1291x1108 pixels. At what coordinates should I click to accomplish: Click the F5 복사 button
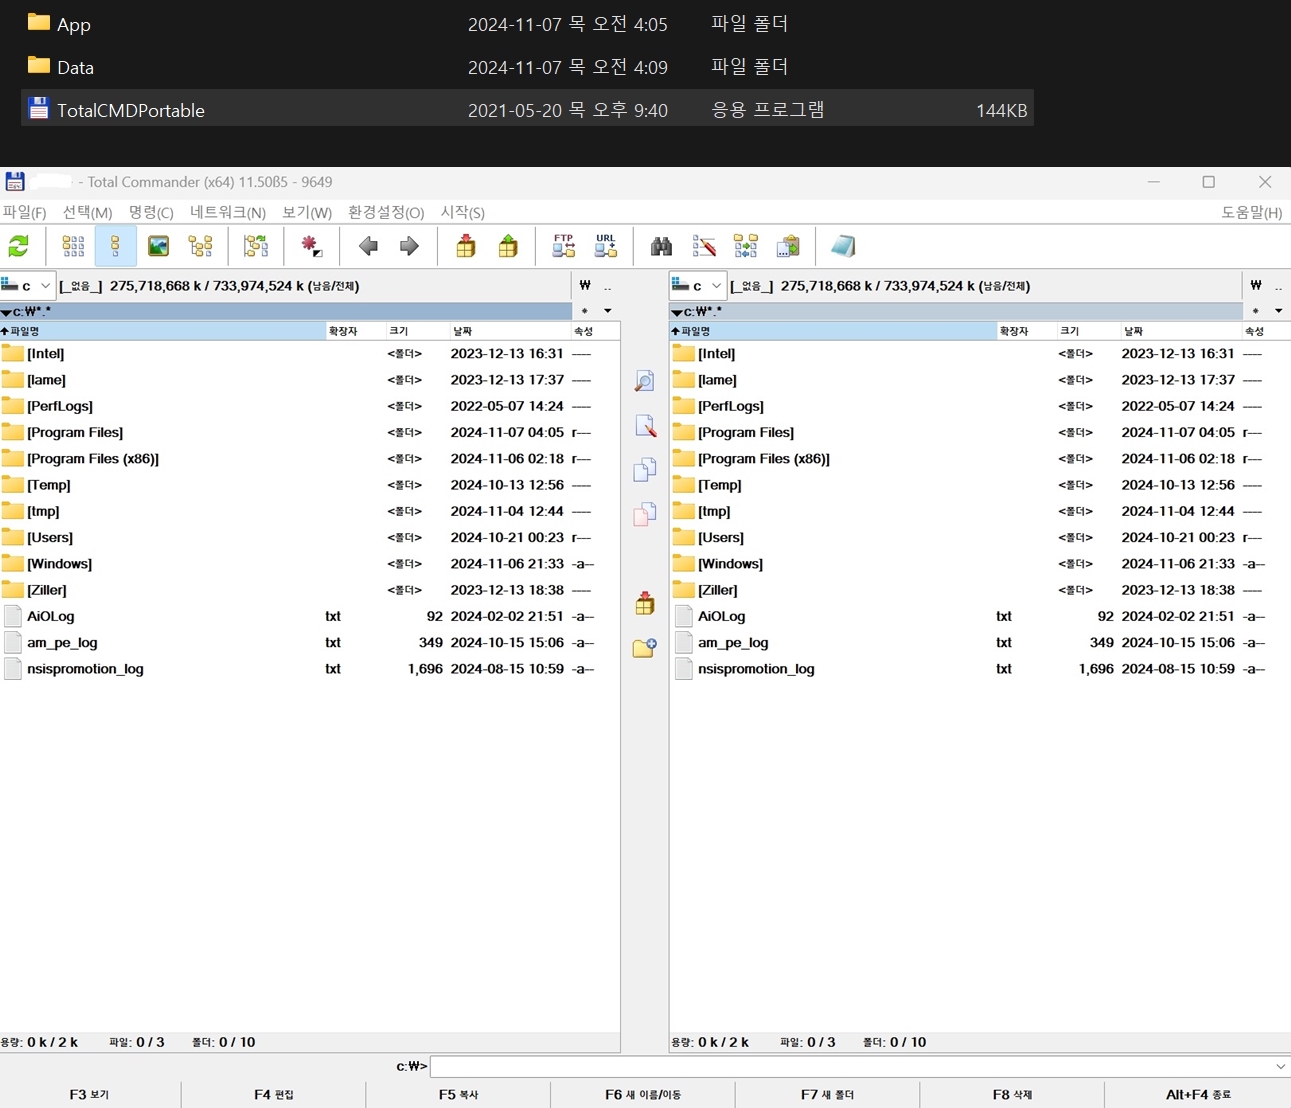(x=459, y=1095)
